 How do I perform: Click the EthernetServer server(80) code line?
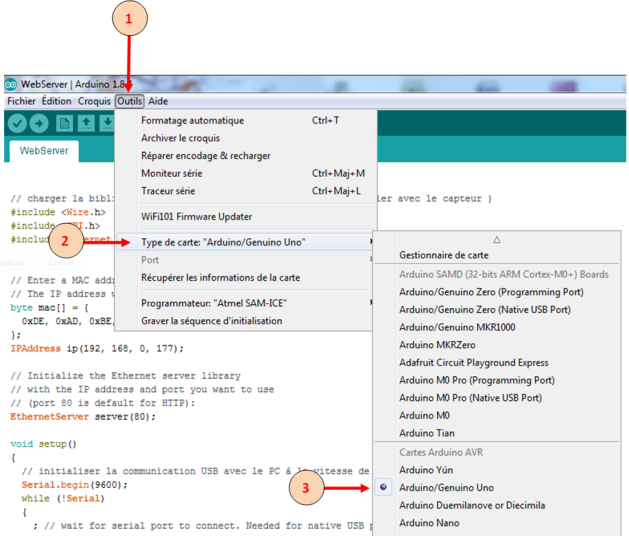(x=83, y=417)
